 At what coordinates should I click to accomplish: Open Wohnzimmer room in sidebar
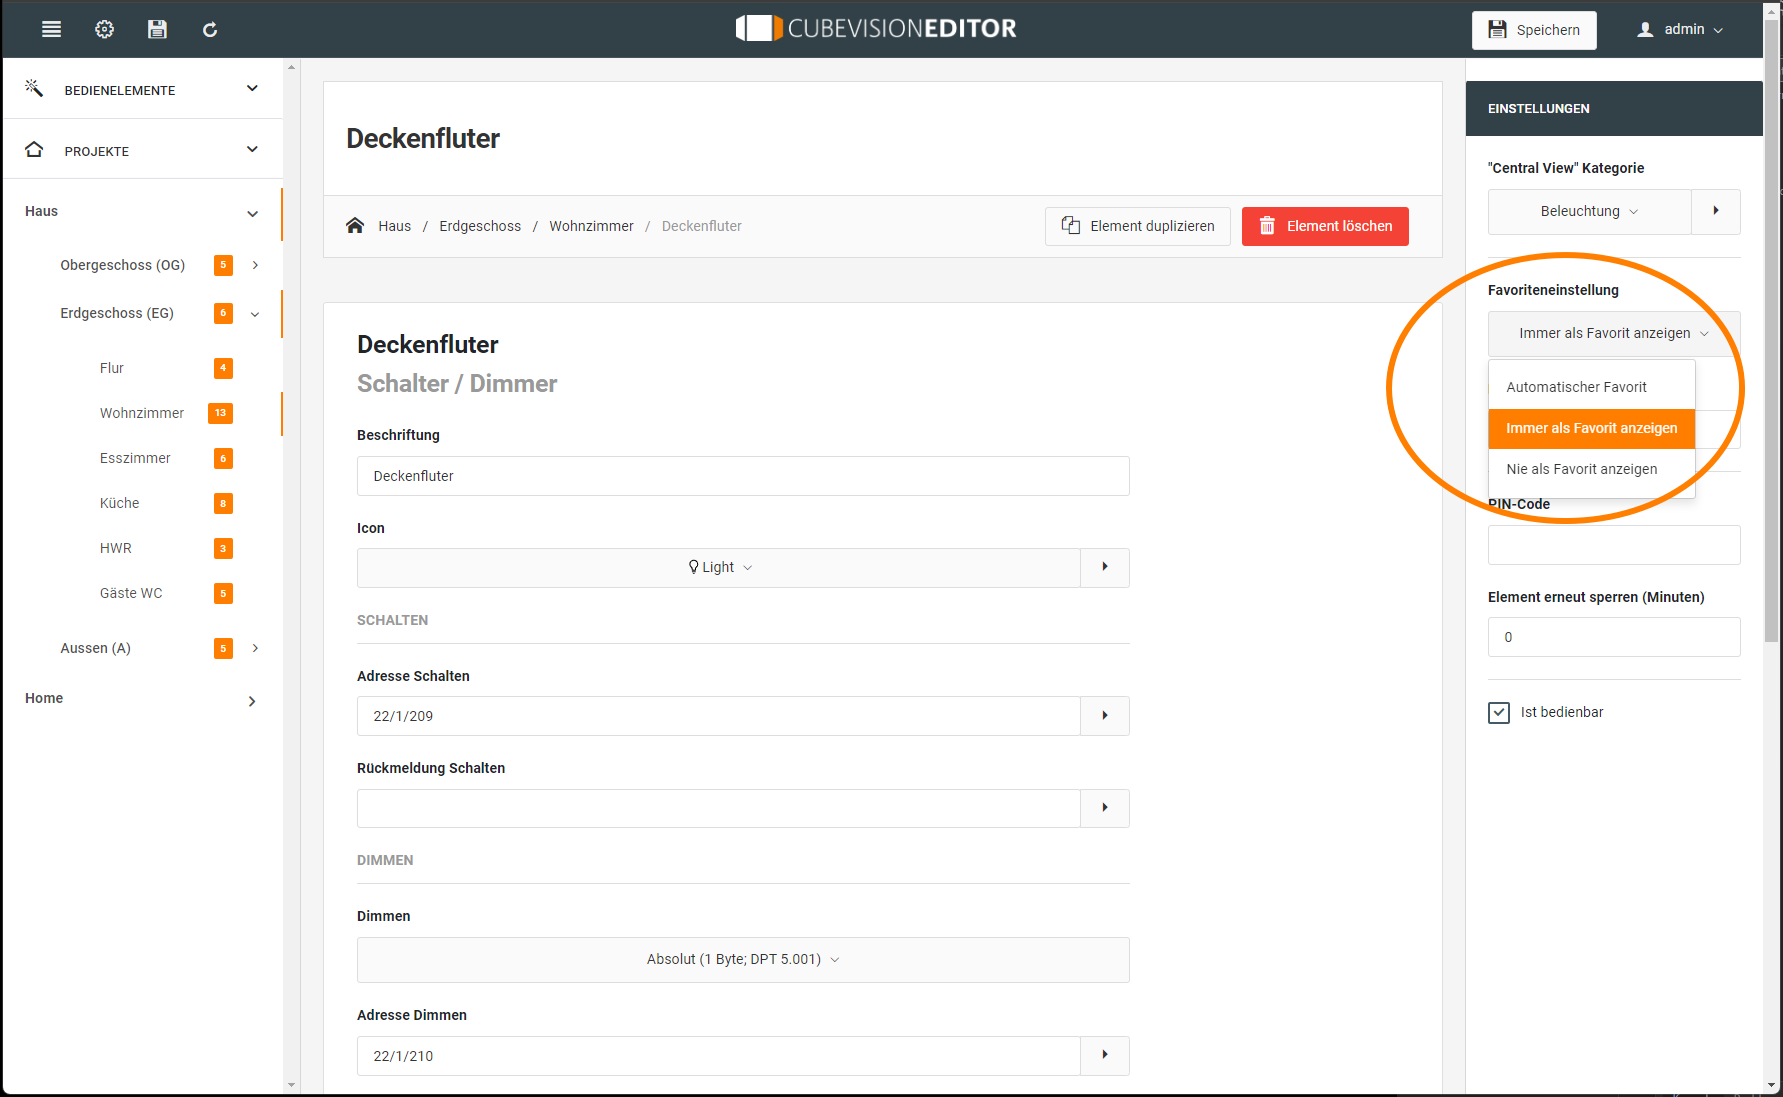tap(142, 413)
